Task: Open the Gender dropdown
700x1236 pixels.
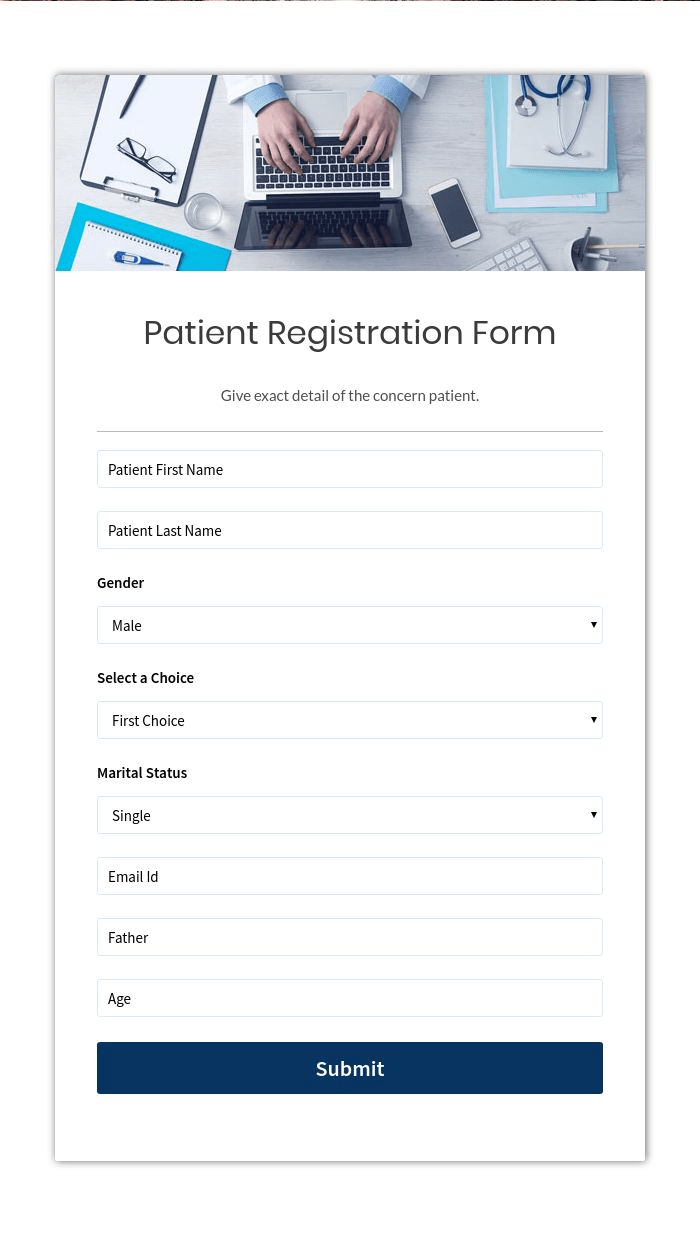Action: 350,624
